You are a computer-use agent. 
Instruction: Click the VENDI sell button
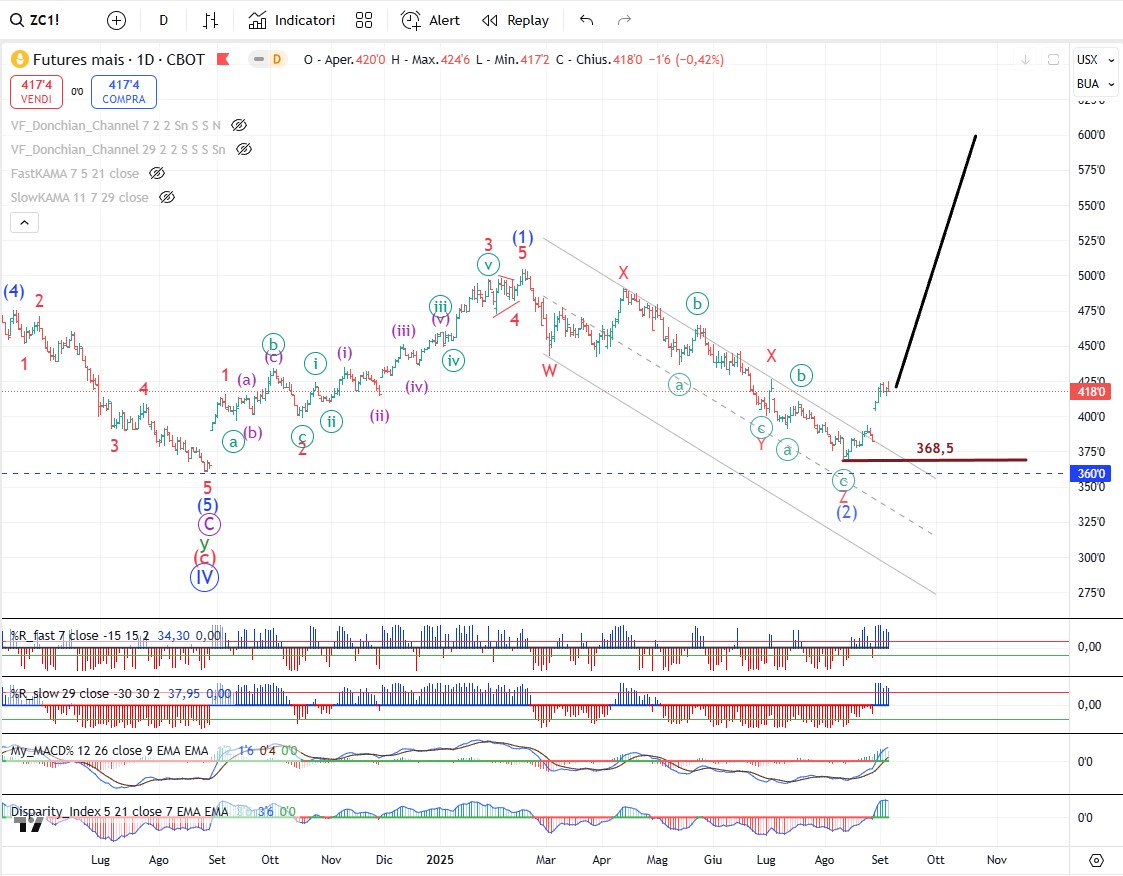pos(39,92)
